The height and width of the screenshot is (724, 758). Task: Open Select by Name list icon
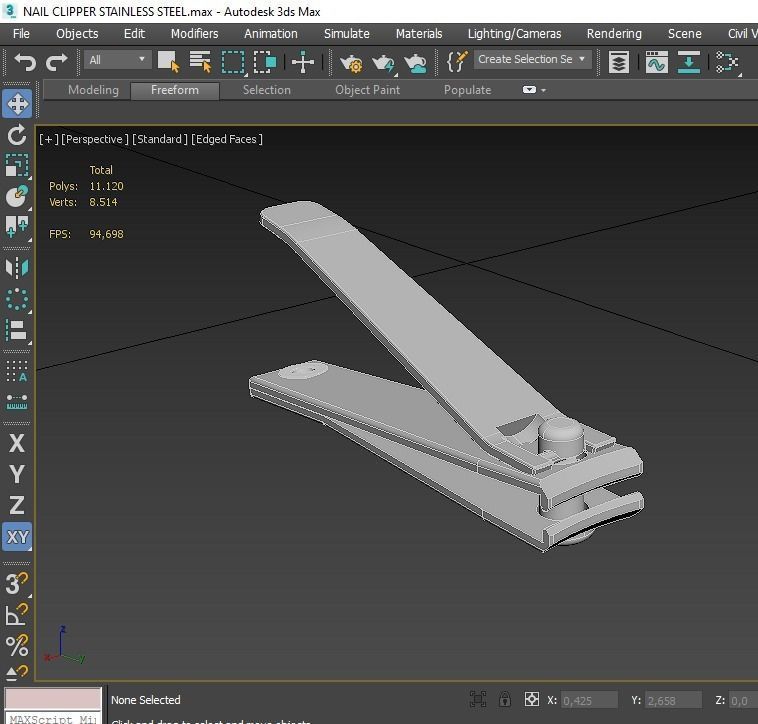point(200,62)
